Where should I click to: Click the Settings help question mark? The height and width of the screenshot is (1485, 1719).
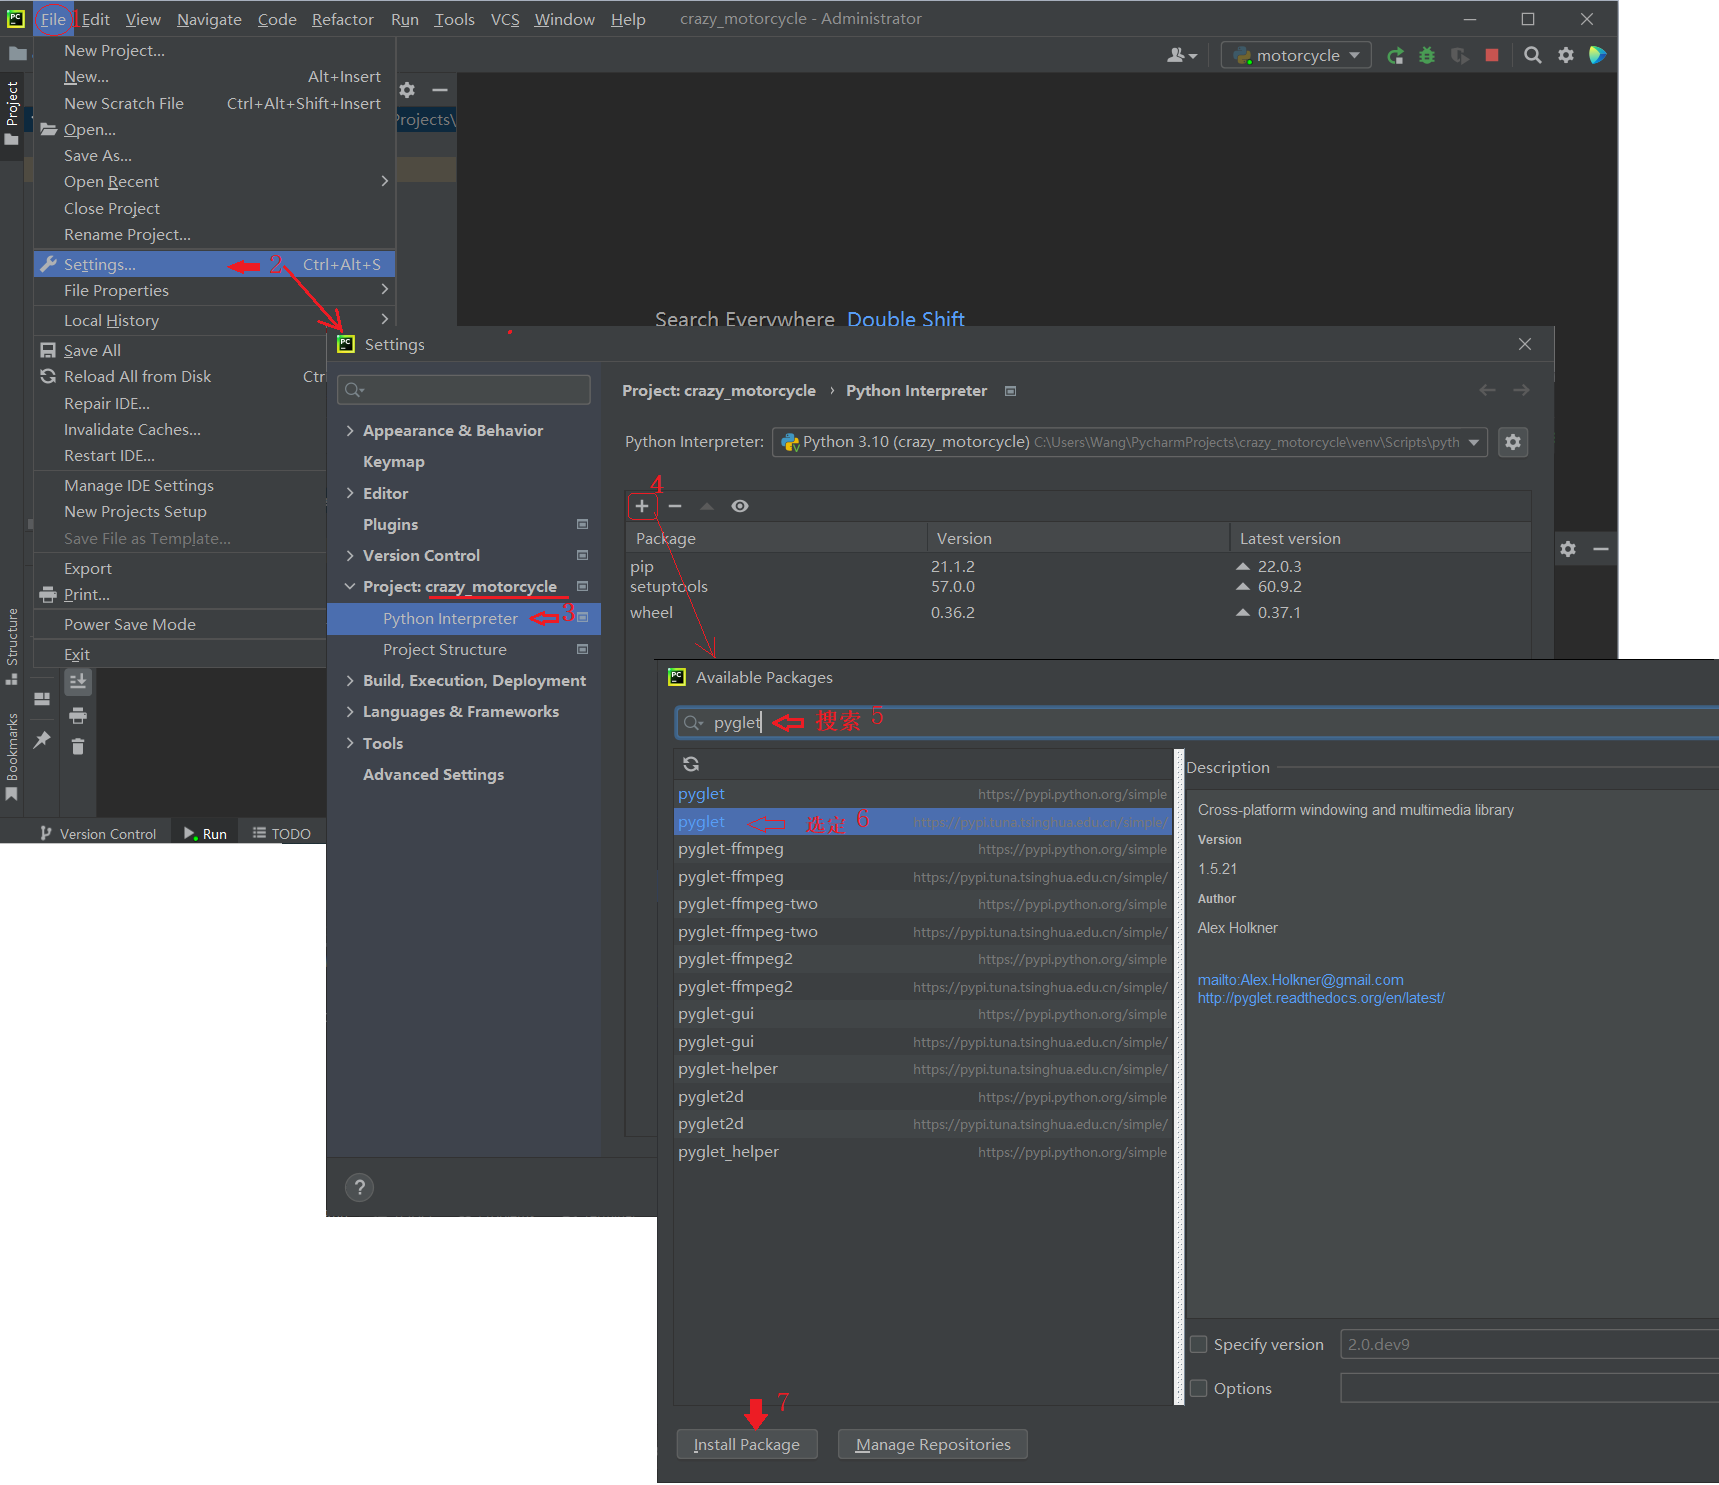click(360, 1187)
